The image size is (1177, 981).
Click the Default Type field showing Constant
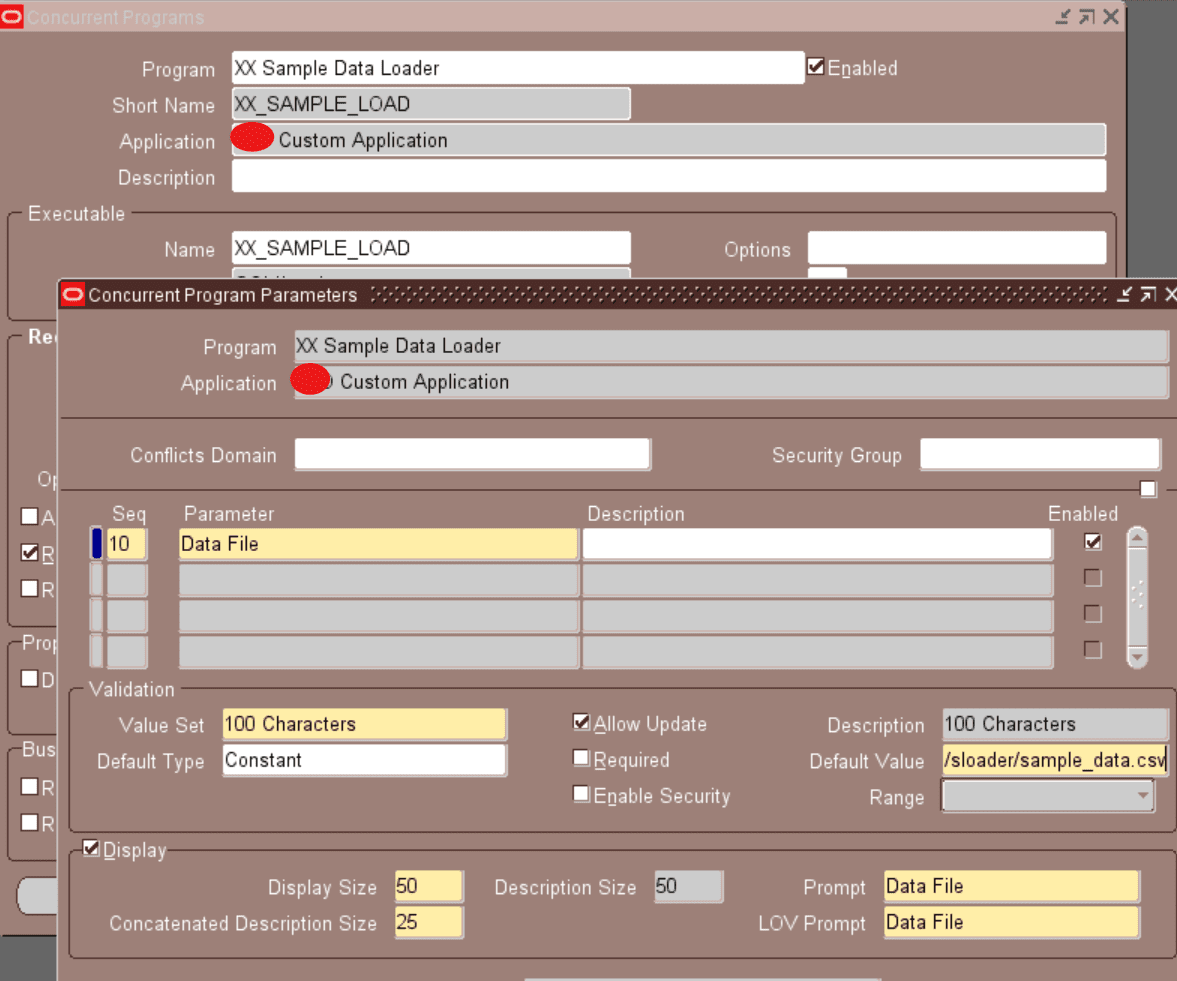(x=364, y=760)
